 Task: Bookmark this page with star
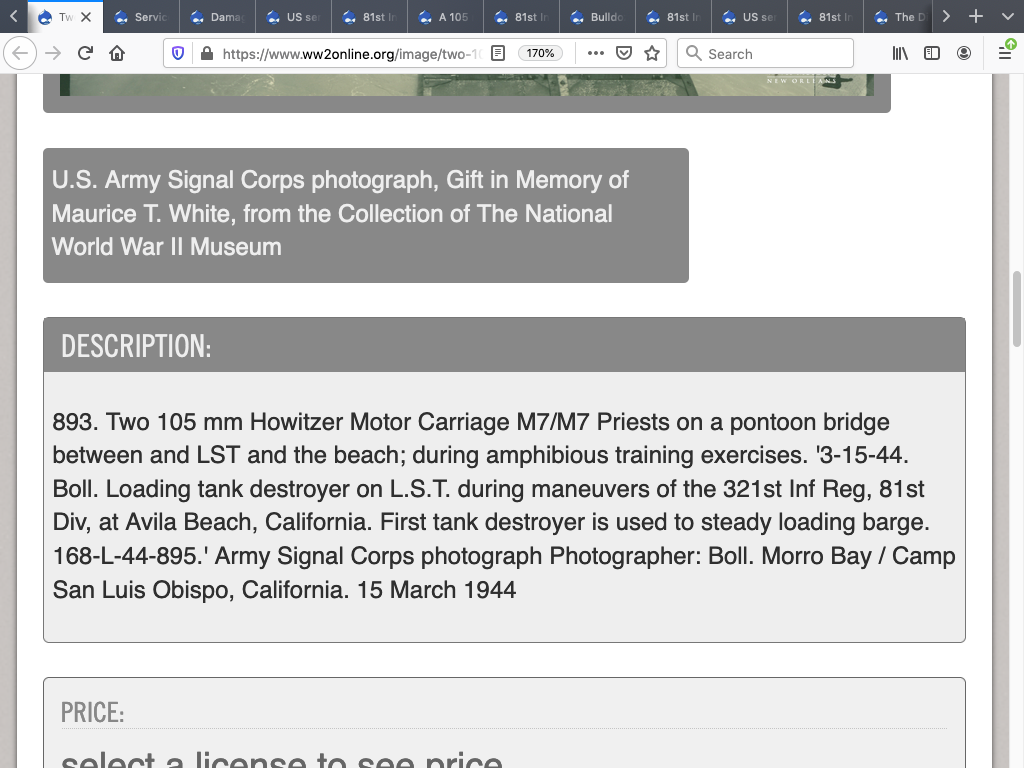click(x=652, y=53)
